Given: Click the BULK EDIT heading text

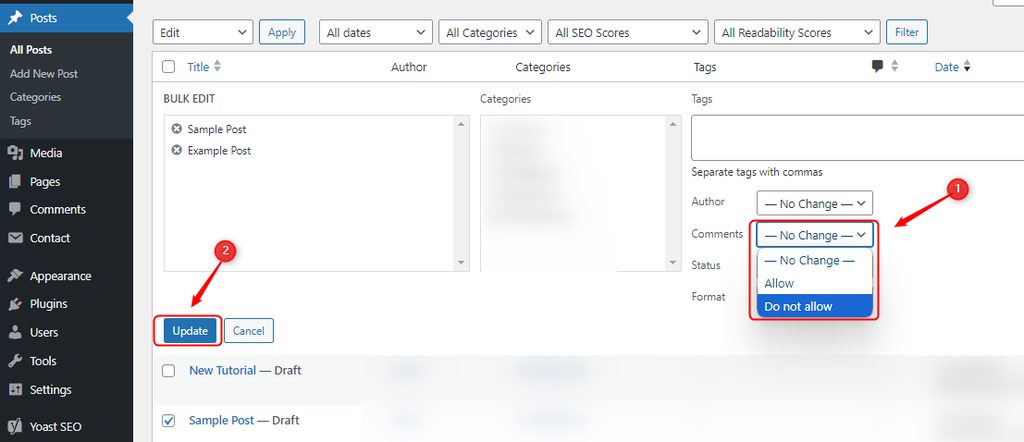Looking at the screenshot, I should [189, 99].
